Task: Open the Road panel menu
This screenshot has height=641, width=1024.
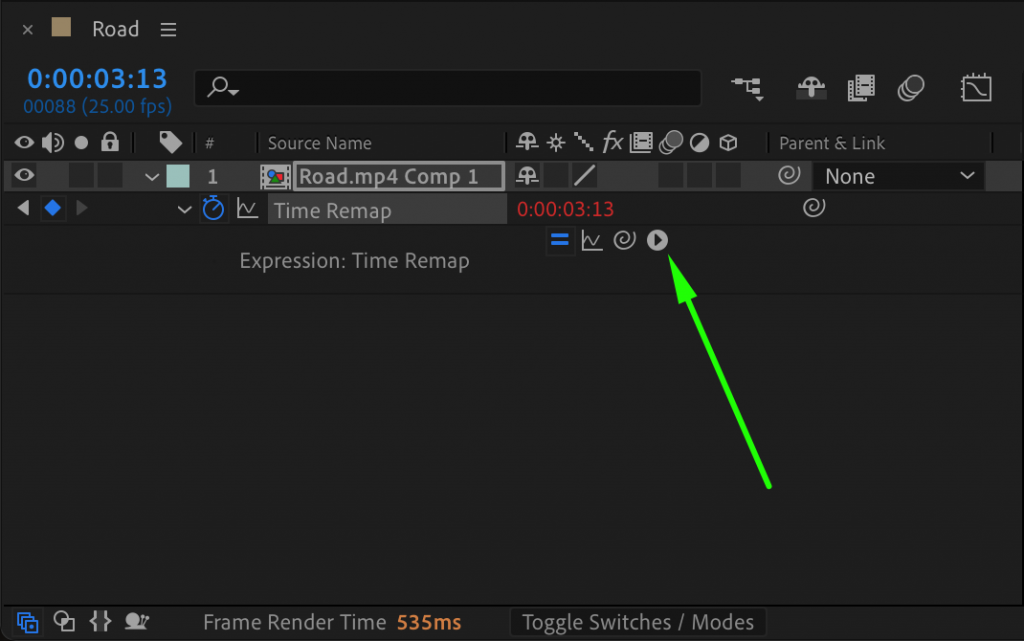Action: 168,29
